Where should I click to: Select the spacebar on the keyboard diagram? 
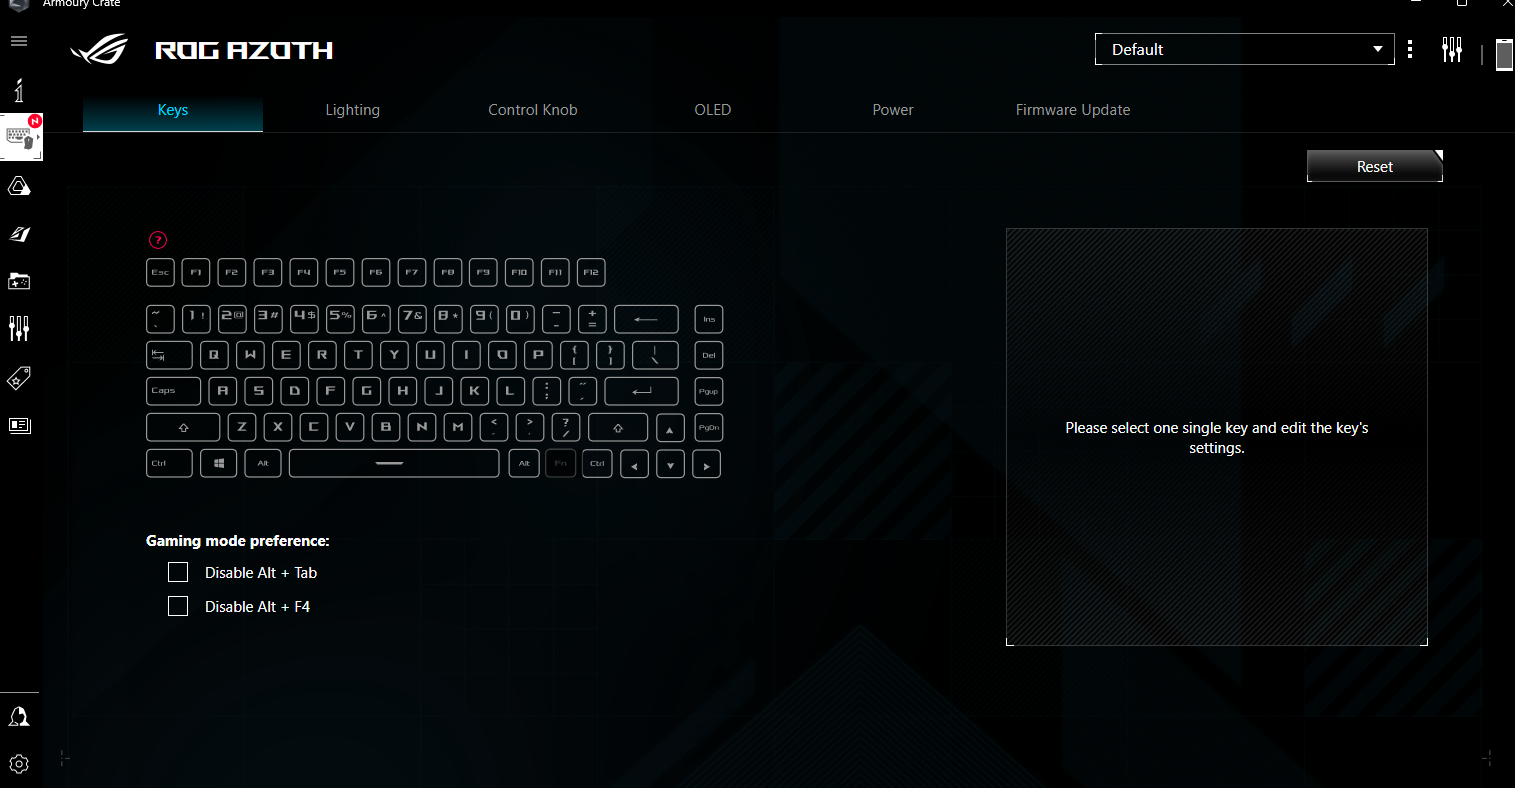pos(393,464)
